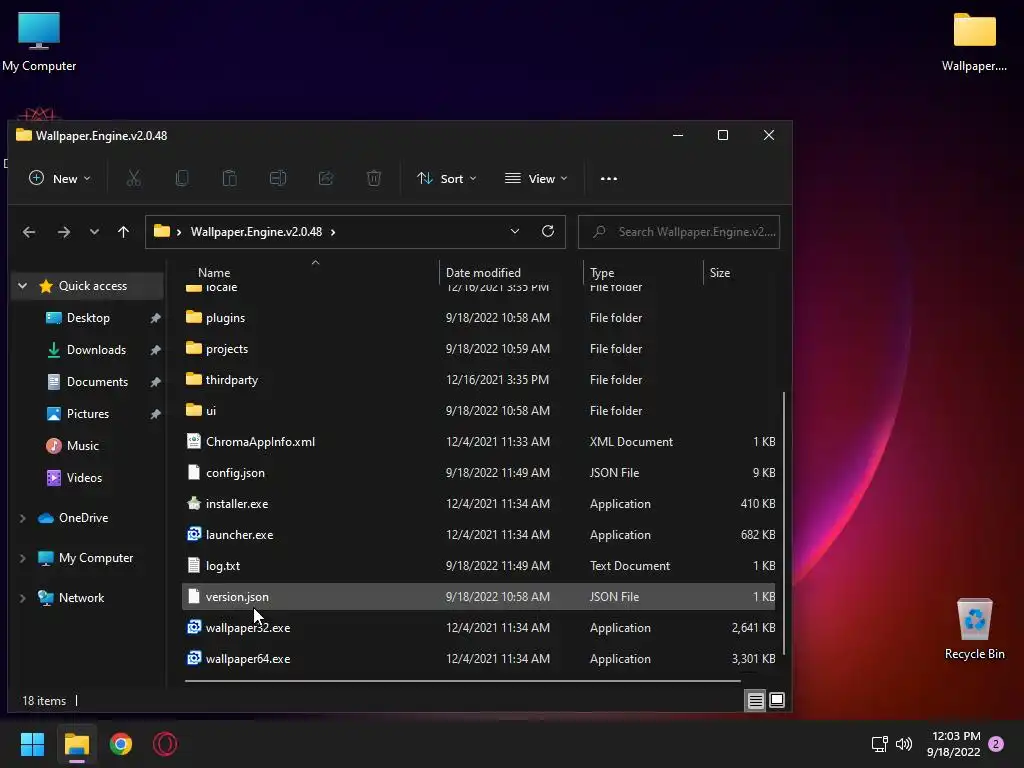
Task: Expand the breadcrumb chevron after Wallpaper.Engine.v2.0.48
Action: [x=333, y=232]
